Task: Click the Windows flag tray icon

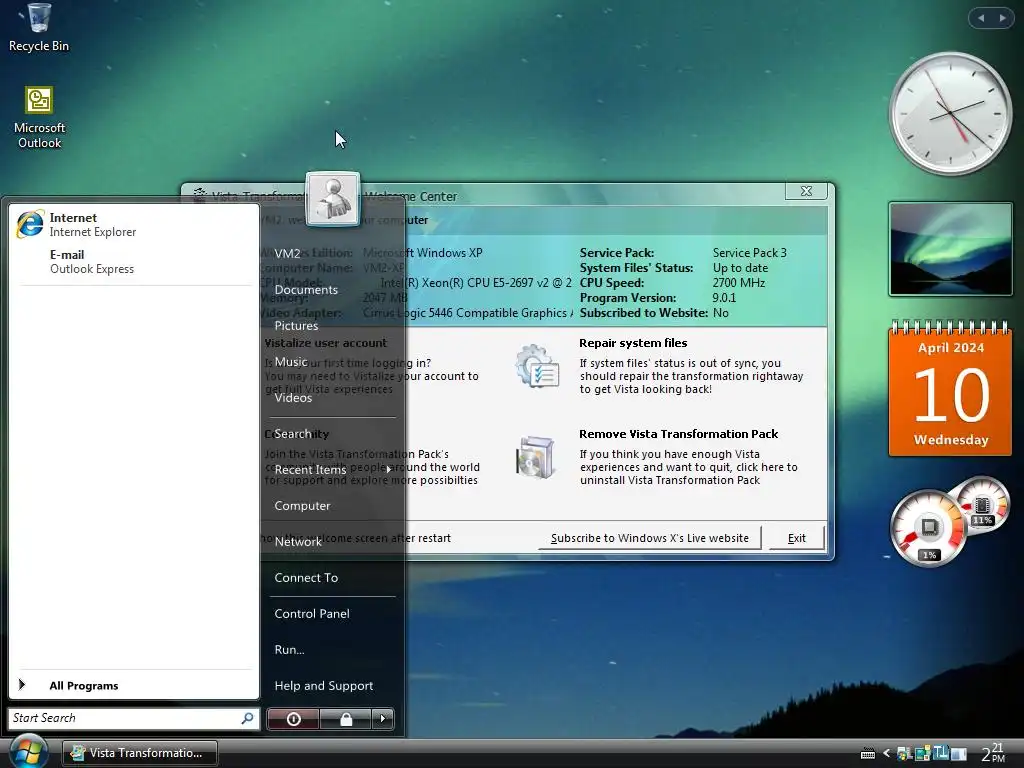Action: click(904, 754)
